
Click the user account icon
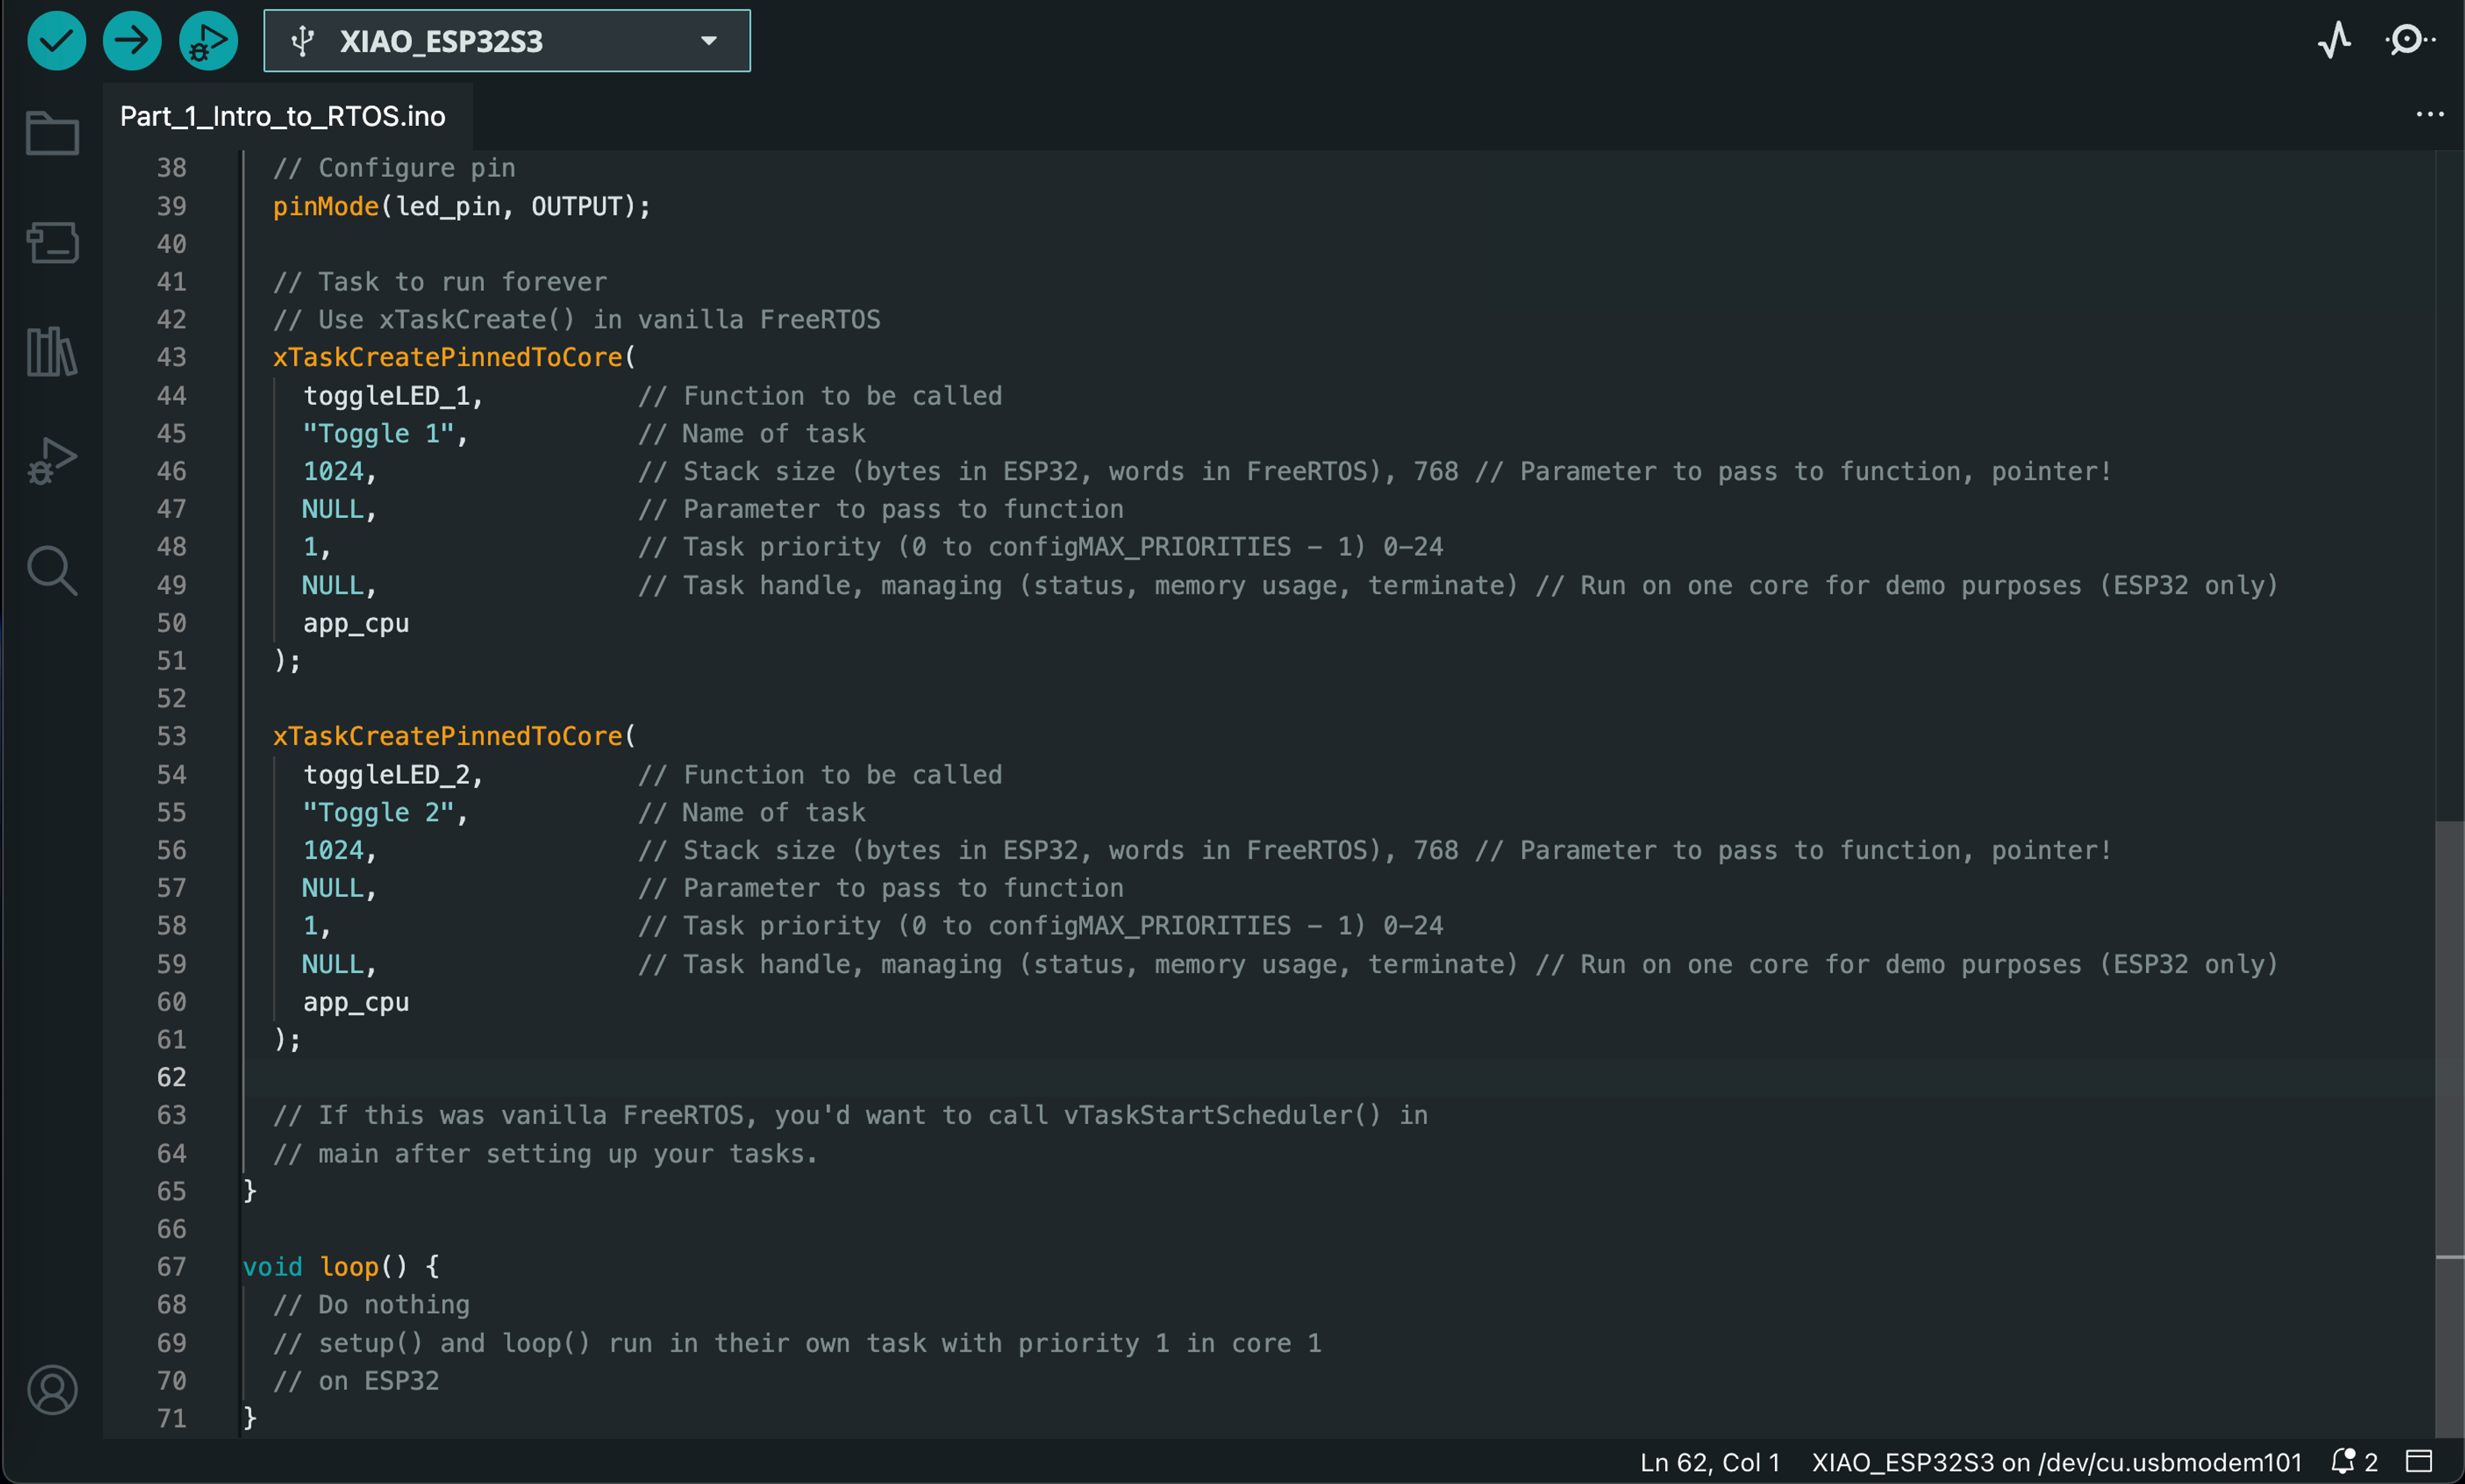(x=52, y=1390)
